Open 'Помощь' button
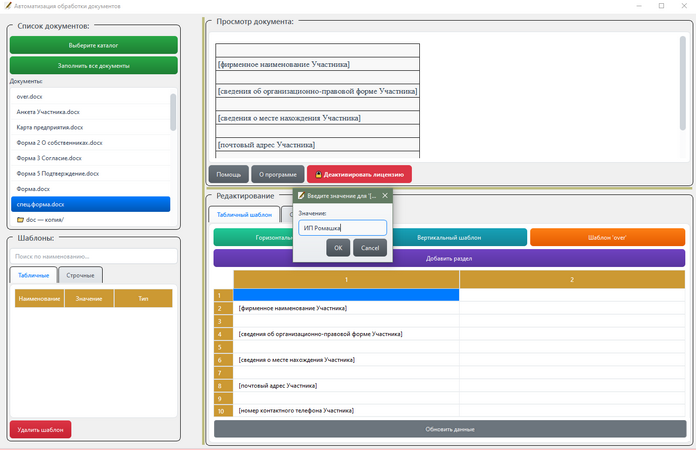 pyautogui.click(x=229, y=174)
